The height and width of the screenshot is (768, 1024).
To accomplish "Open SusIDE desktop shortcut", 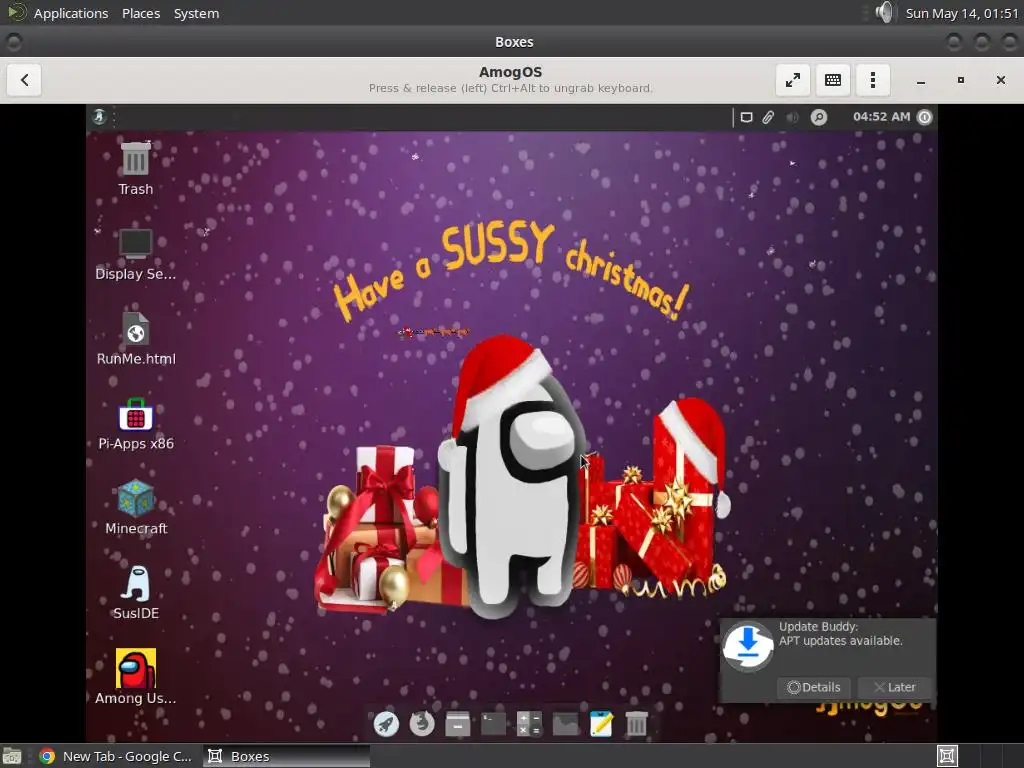I will click(135, 593).
